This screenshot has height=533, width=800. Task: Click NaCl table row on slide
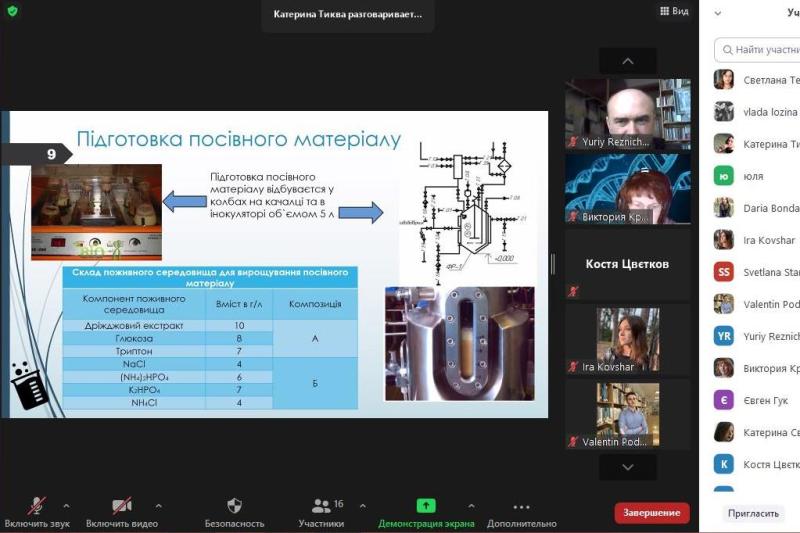[x=167, y=364]
